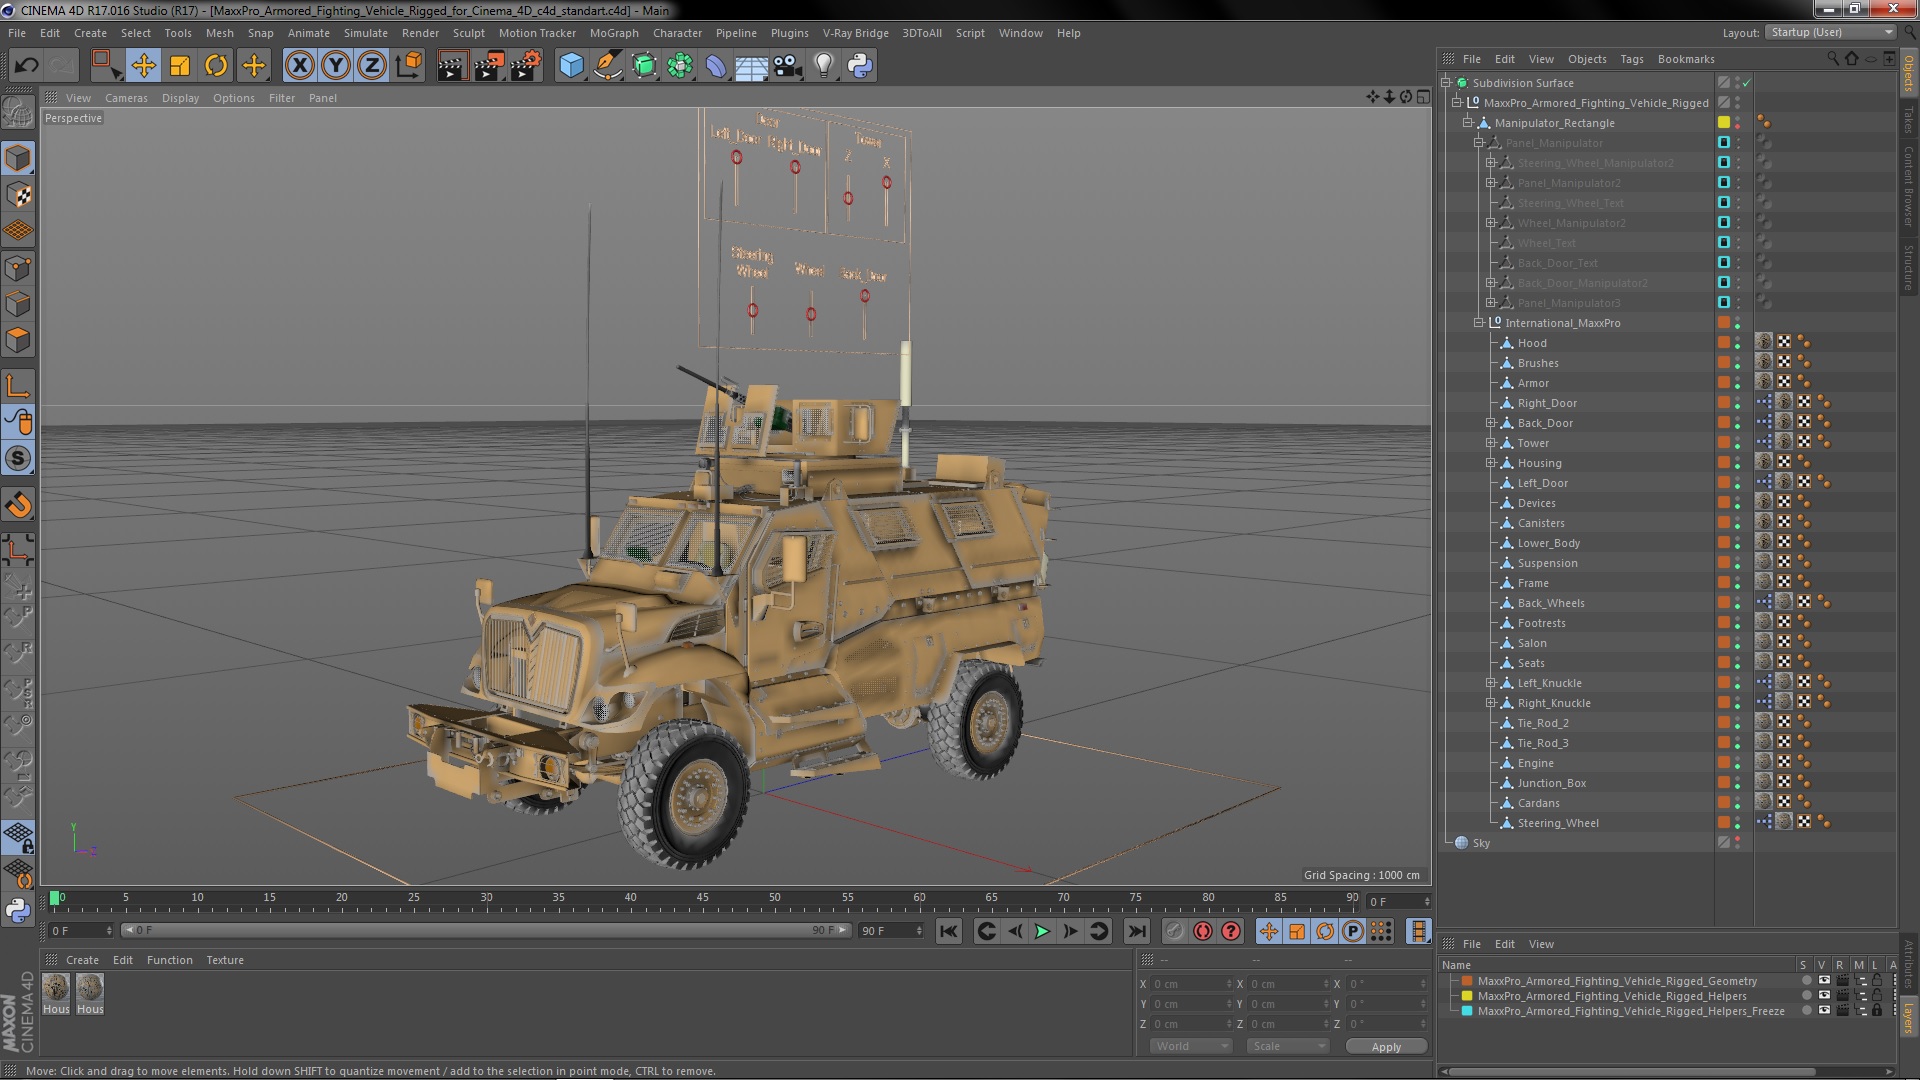Toggle Autokeying button
This screenshot has height=1080, width=1920.
tap(1202, 931)
